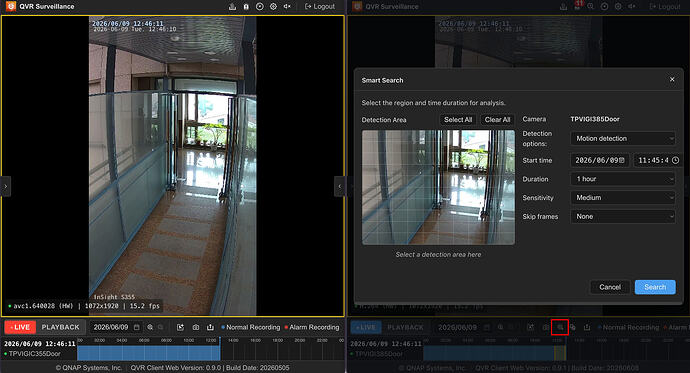Click the blue recording bar on left timeline
Image resolution: width=690 pixels, height=373 pixels.
[x=148, y=353]
